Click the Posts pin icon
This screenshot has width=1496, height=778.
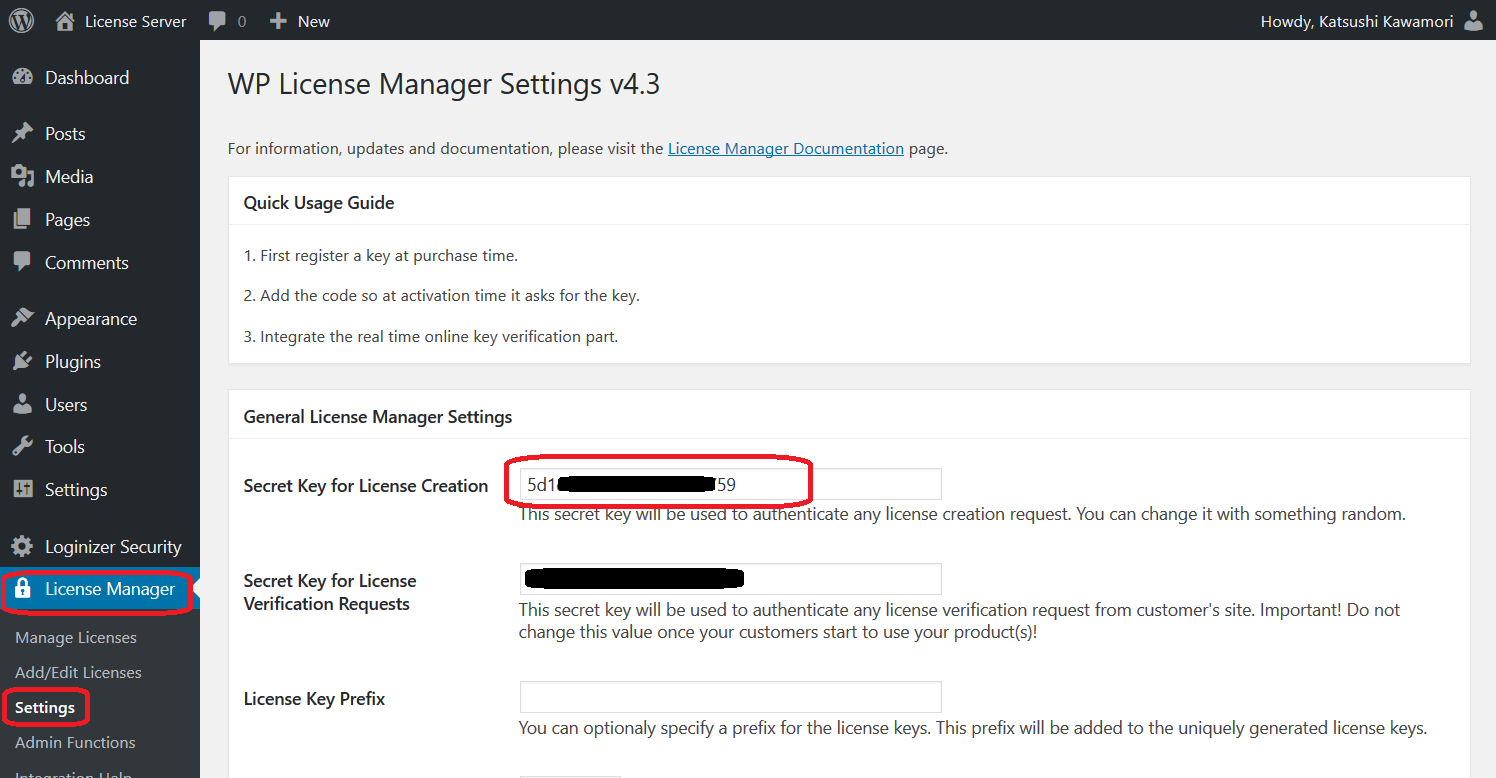pyautogui.click(x=22, y=134)
